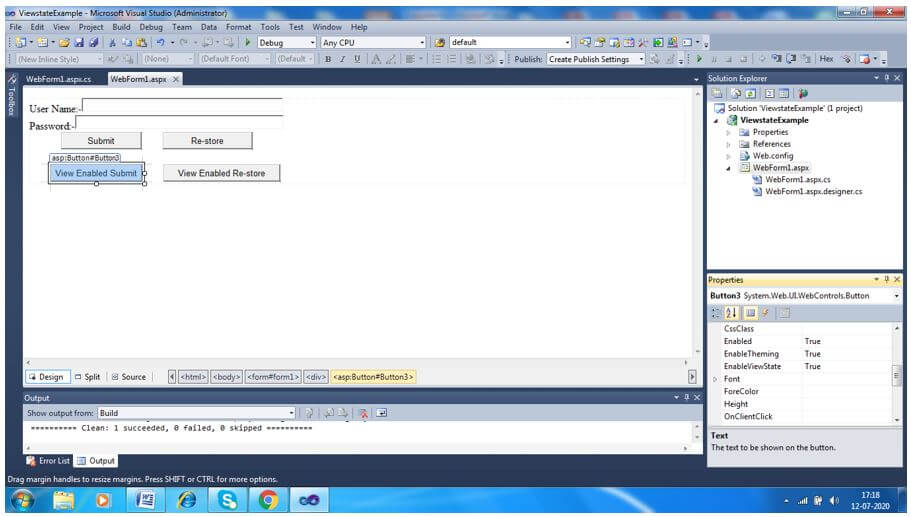Image resolution: width=911 pixels, height=517 pixels.
Task: Click Categorized icon in Properties panel
Action: point(716,313)
